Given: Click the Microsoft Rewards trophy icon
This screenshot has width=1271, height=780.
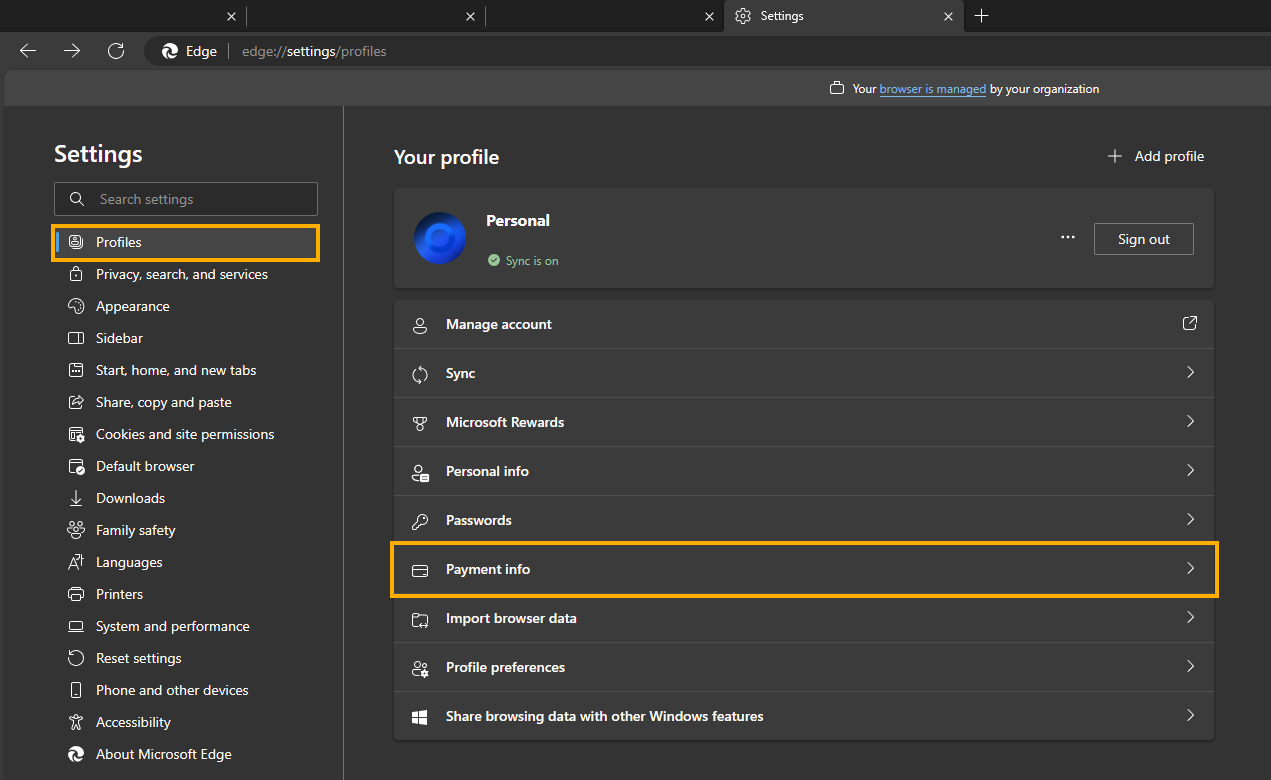Looking at the screenshot, I should pos(421,423).
